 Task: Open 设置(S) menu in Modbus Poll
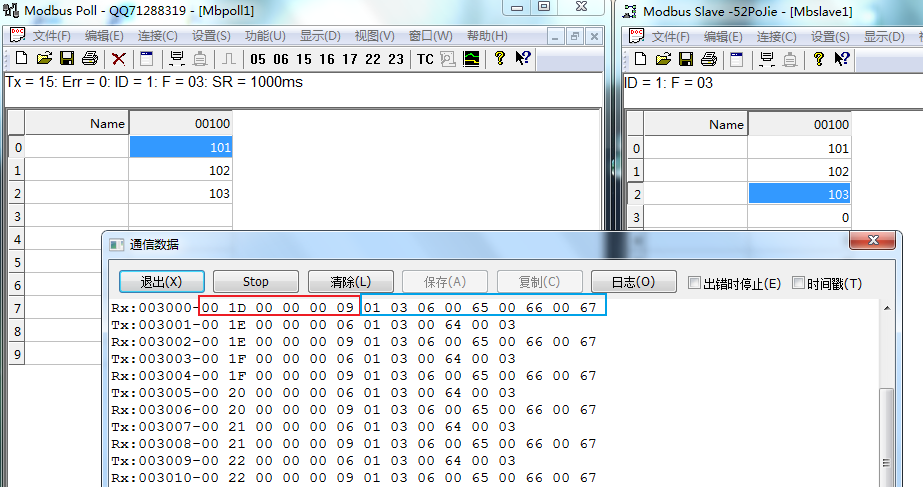pos(211,36)
